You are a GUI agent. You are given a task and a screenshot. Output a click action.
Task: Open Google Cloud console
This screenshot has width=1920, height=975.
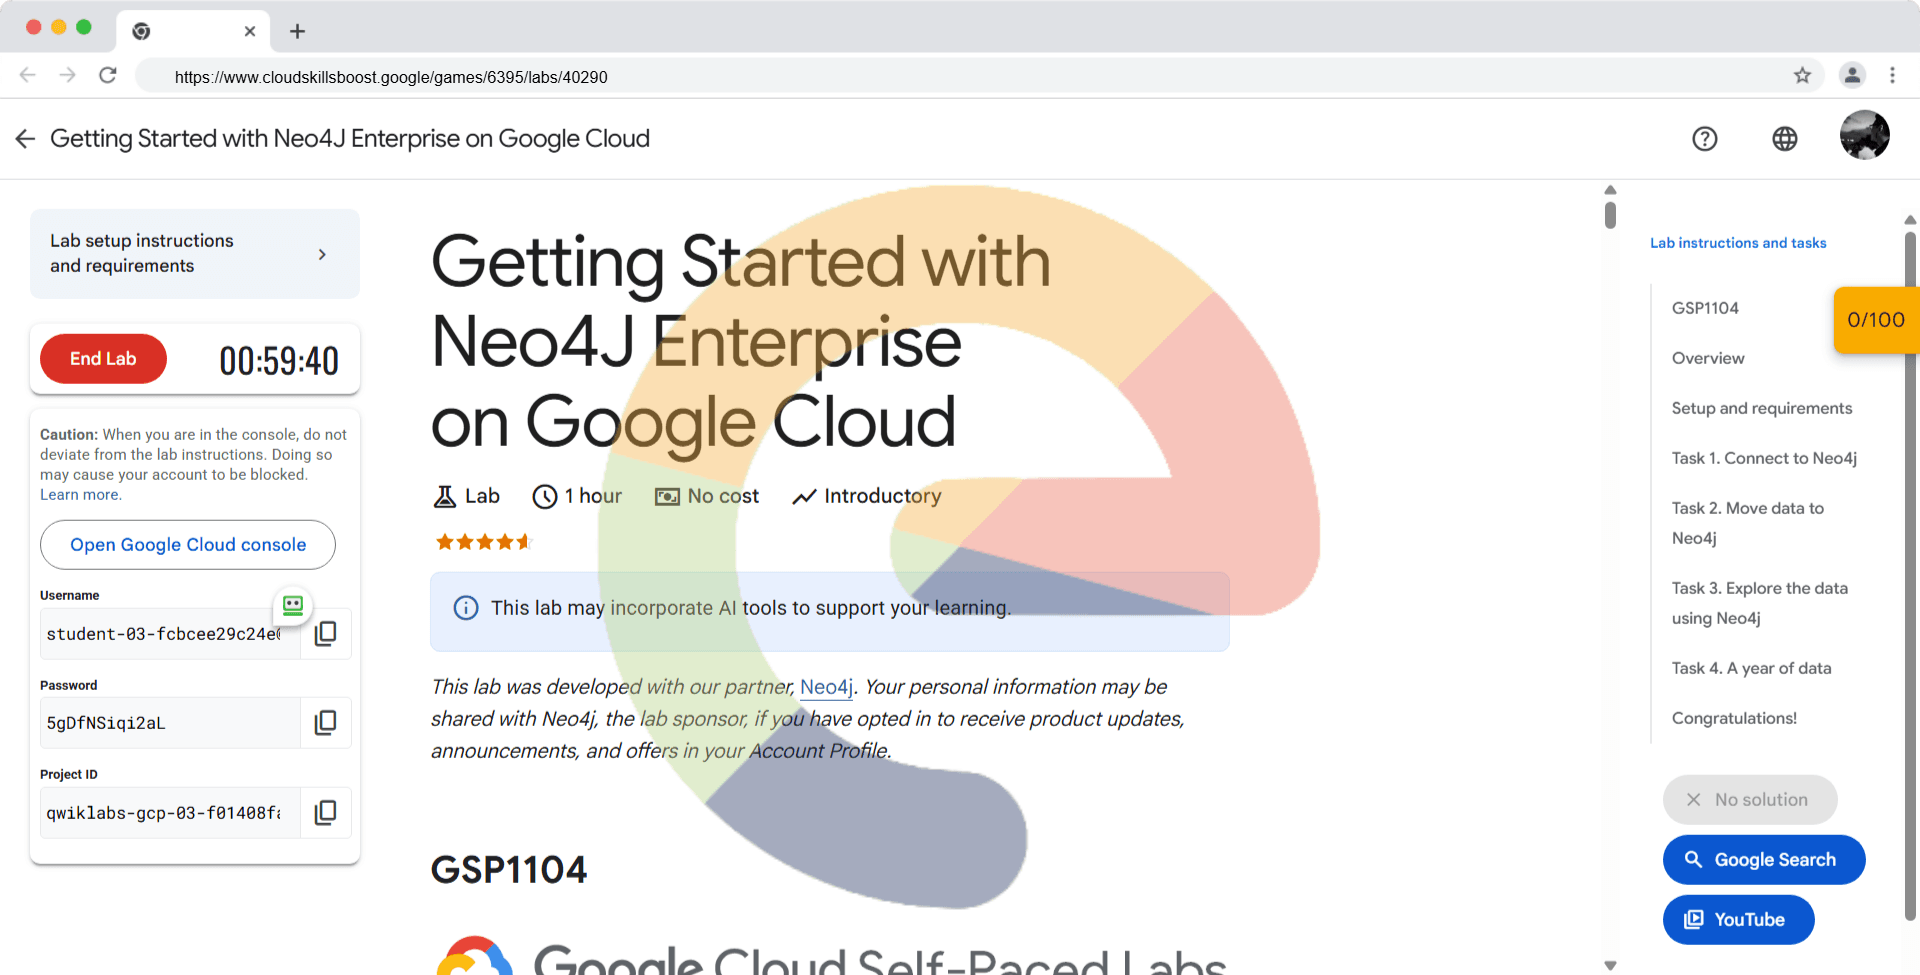pos(188,545)
